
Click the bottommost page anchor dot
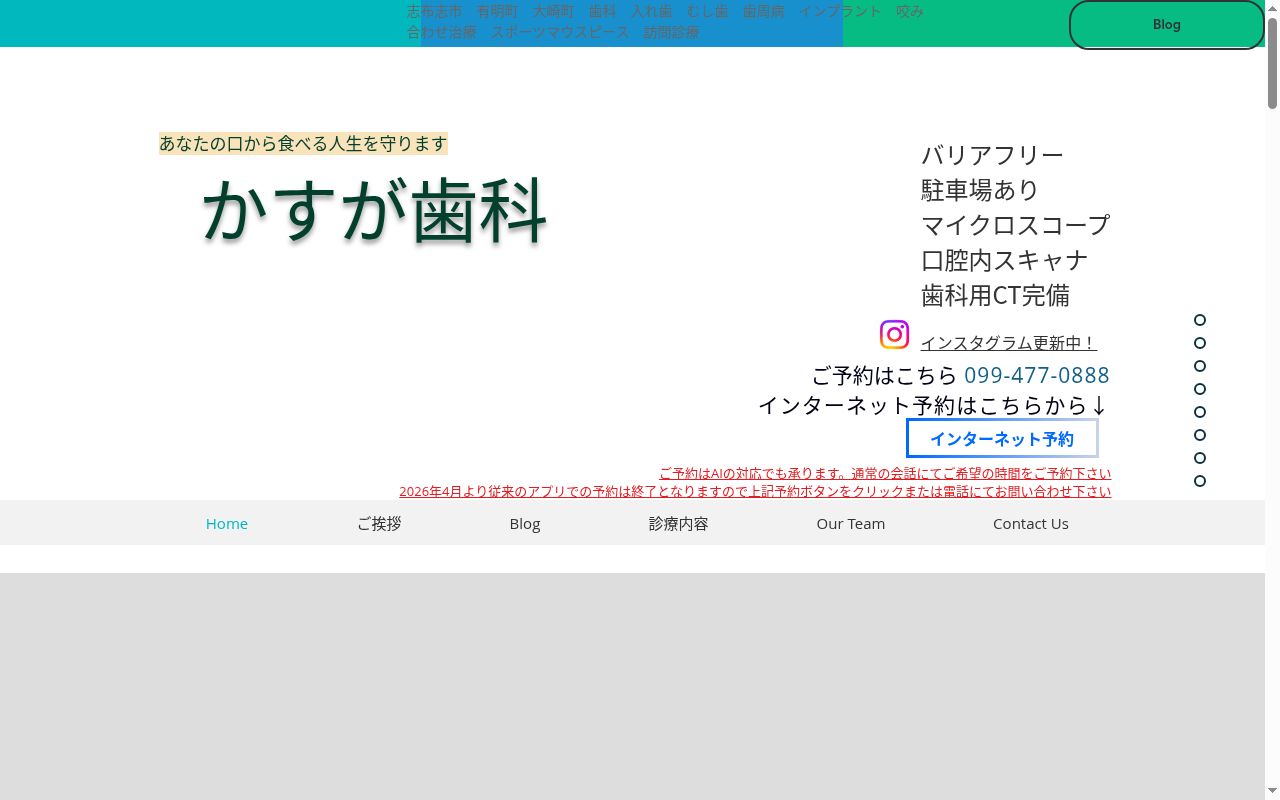pos(1200,481)
